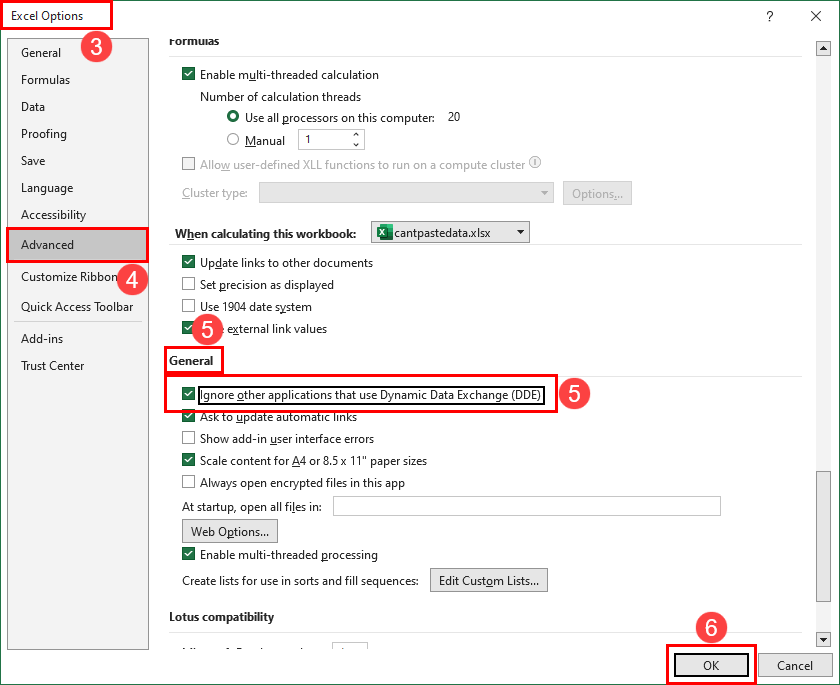Image resolution: width=840 pixels, height=685 pixels.
Task: Click the 'Create lists for use in sorts' label
Action: (x=300, y=581)
